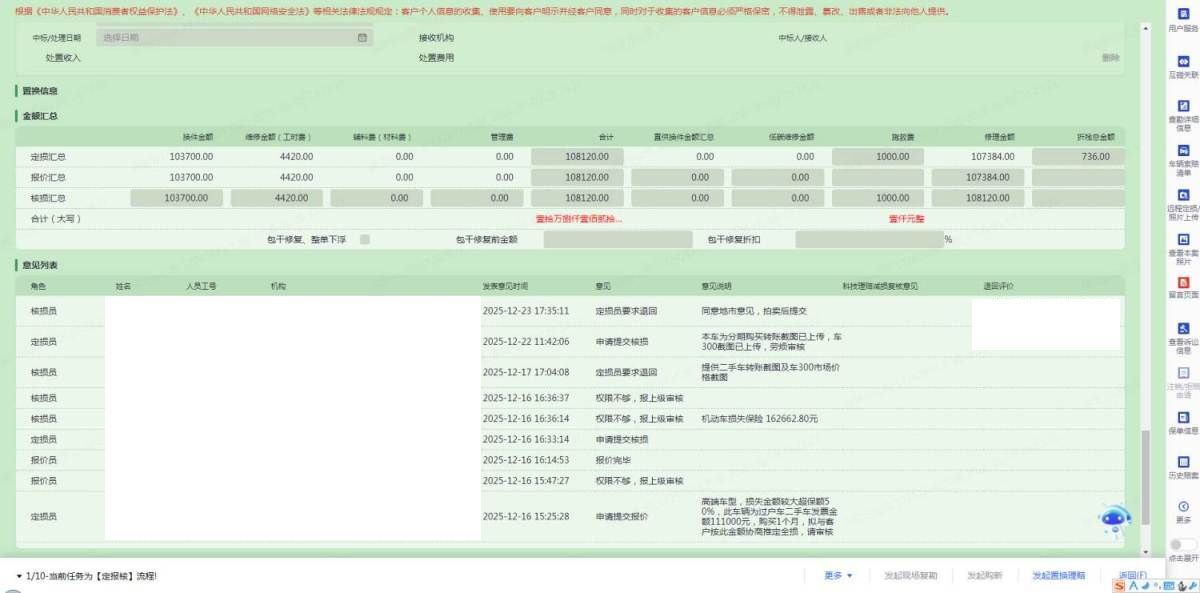
Task: Click the 返回(F) button
Action: click(x=1132, y=576)
